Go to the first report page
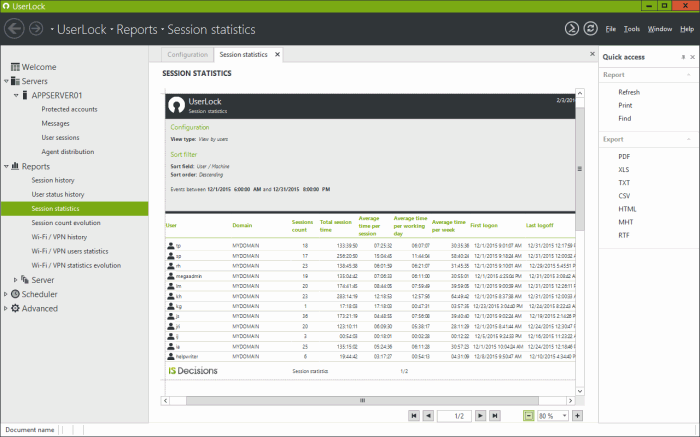 click(x=414, y=416)
